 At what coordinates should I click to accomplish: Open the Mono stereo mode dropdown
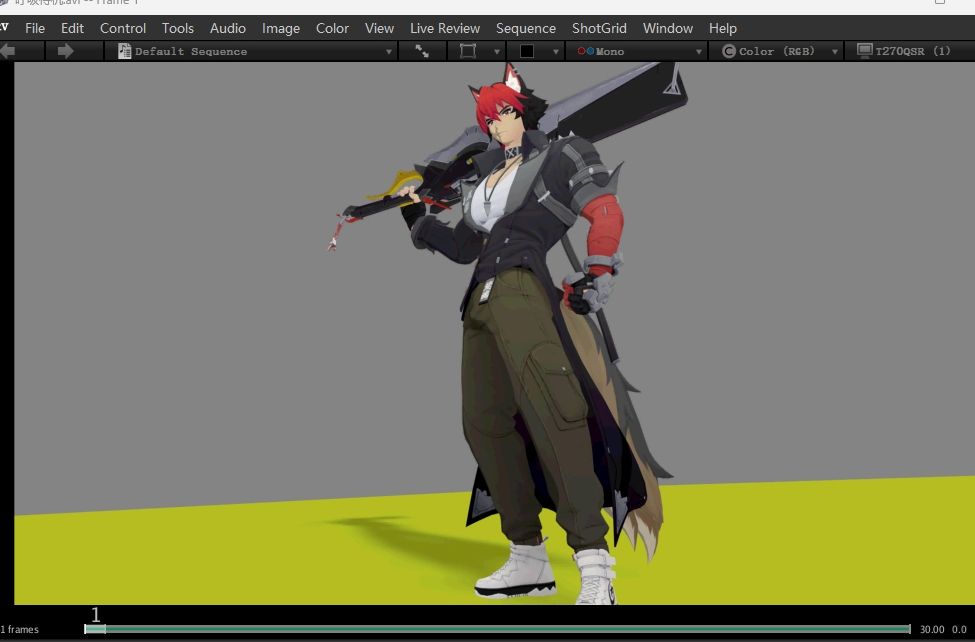tap(639, 51)
